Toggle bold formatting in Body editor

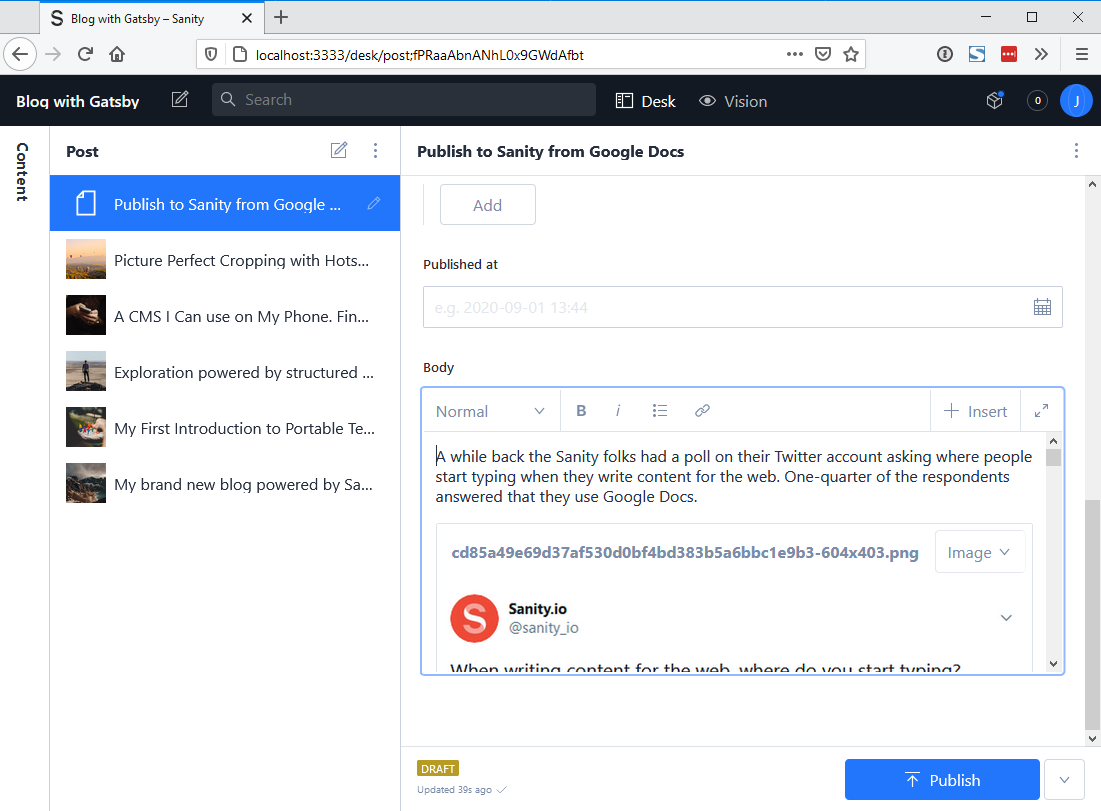[581, 411]
